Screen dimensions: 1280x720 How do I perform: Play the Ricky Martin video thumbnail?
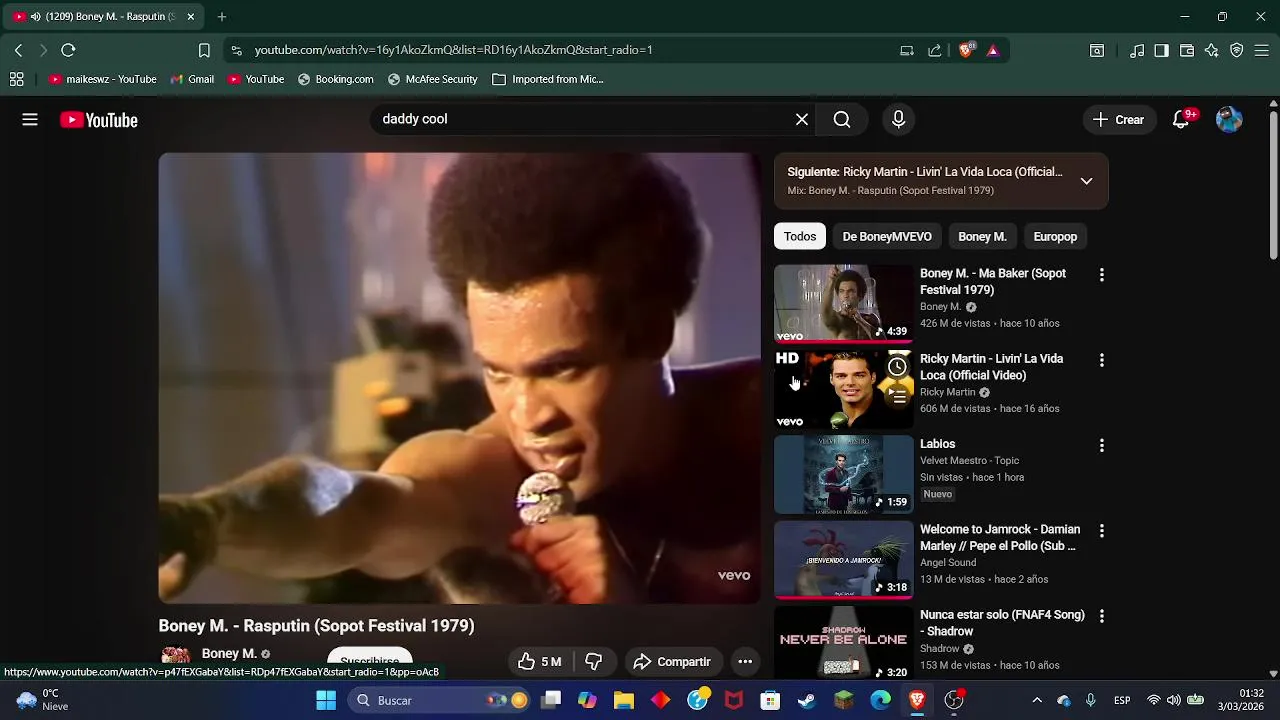coord(843,389)
